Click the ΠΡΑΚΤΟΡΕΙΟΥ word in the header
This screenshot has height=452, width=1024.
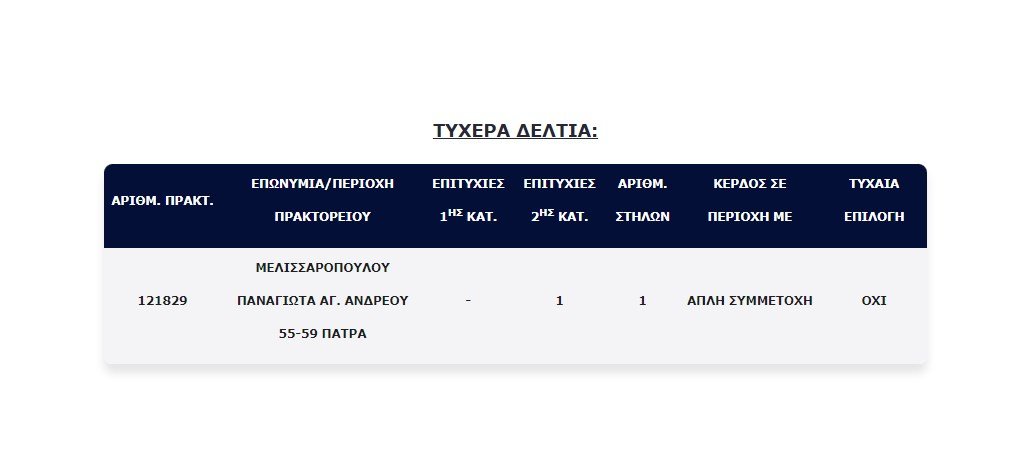323,217
